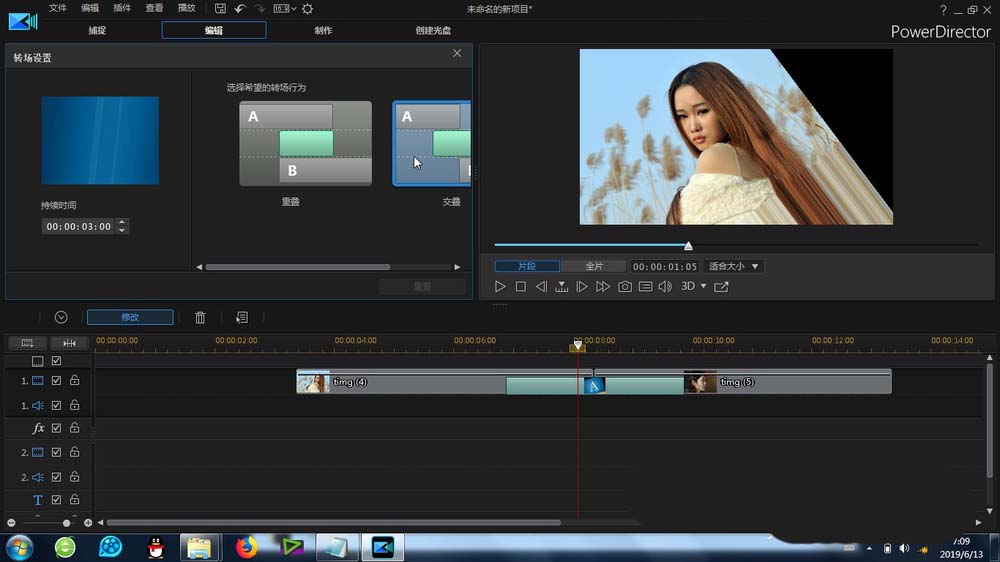Click the snapshot camera icon in preview controls

625,287
